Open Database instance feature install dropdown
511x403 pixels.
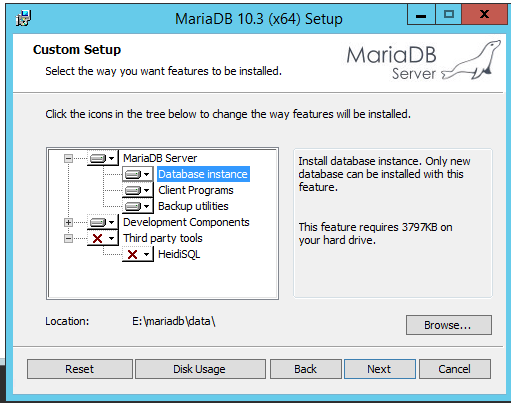click(138, 174)
